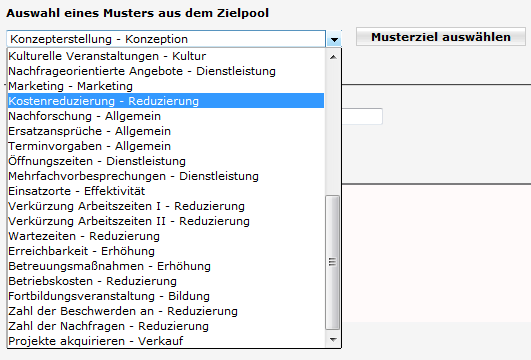
Task: Click the empty input field behind the list
Action: (x=362, y=116)
